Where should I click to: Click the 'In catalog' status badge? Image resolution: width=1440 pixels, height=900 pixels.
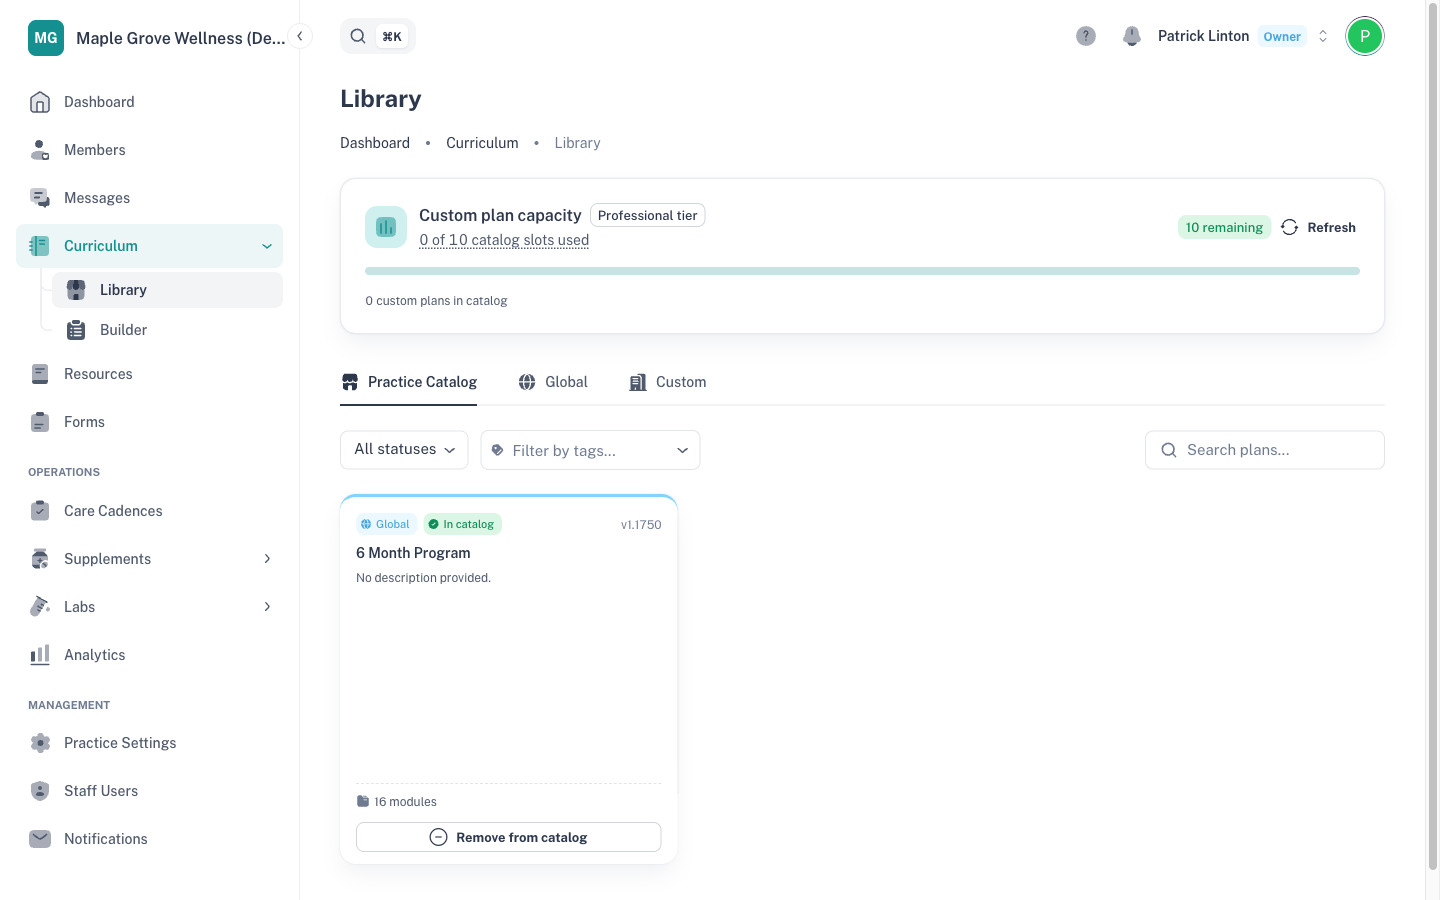pyautogui.click(x=462, y=524)
